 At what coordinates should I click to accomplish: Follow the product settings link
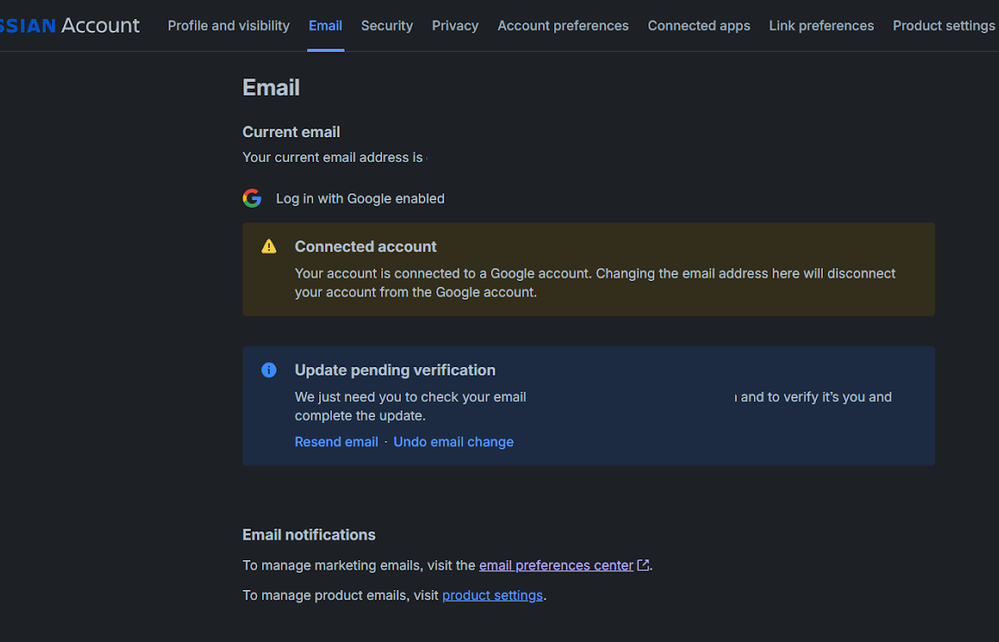click(x=492, y=595)
